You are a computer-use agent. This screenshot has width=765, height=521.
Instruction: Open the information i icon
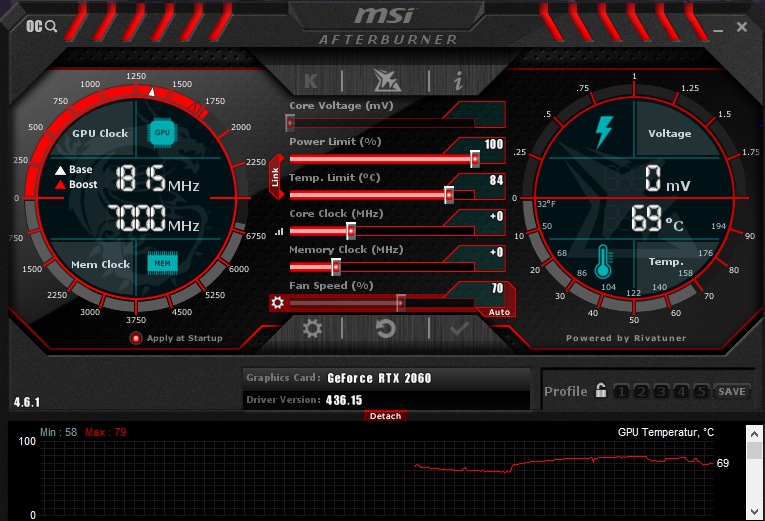pyautogui.click(x=458, y=81)
